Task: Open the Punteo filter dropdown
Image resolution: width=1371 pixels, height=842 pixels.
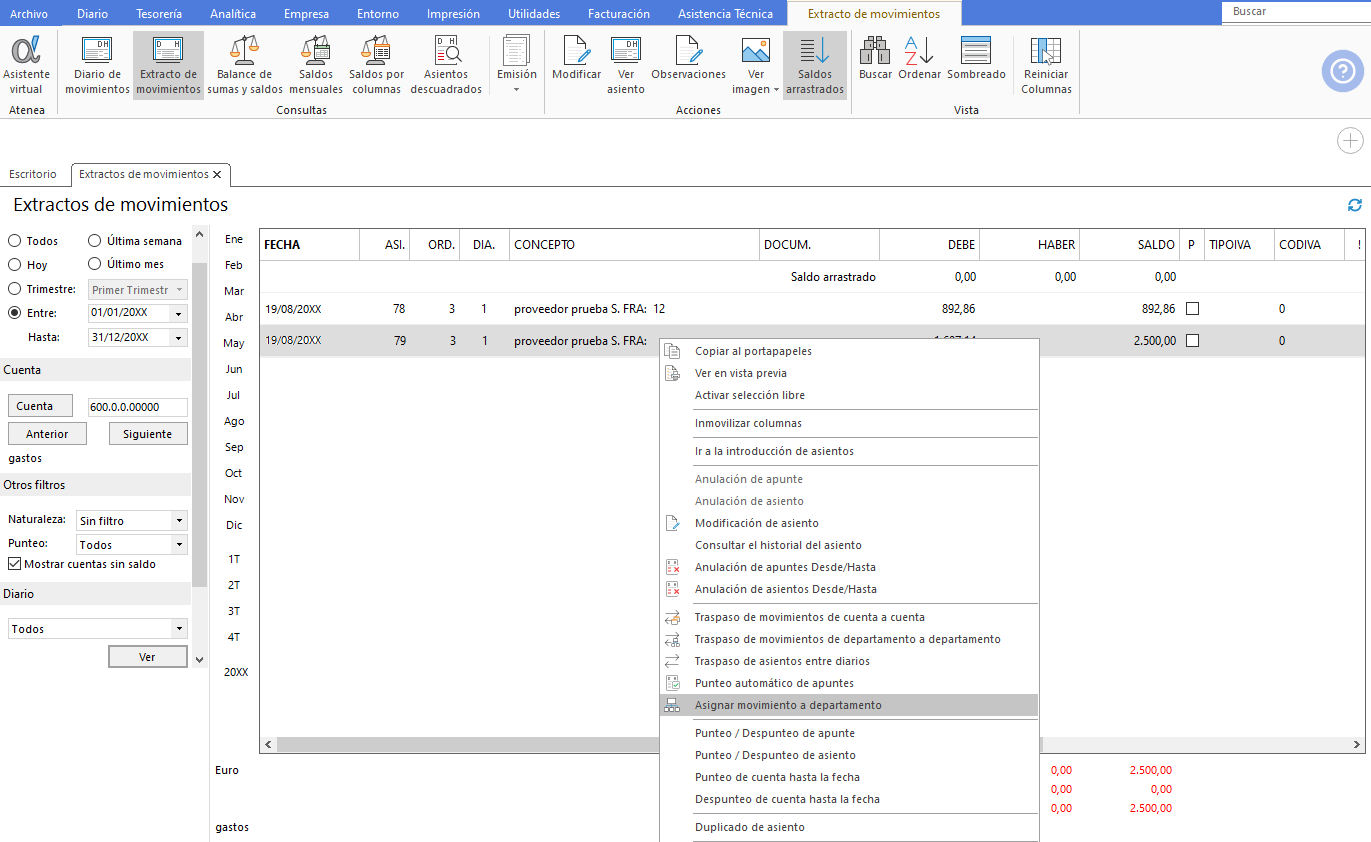Action: 179,545
